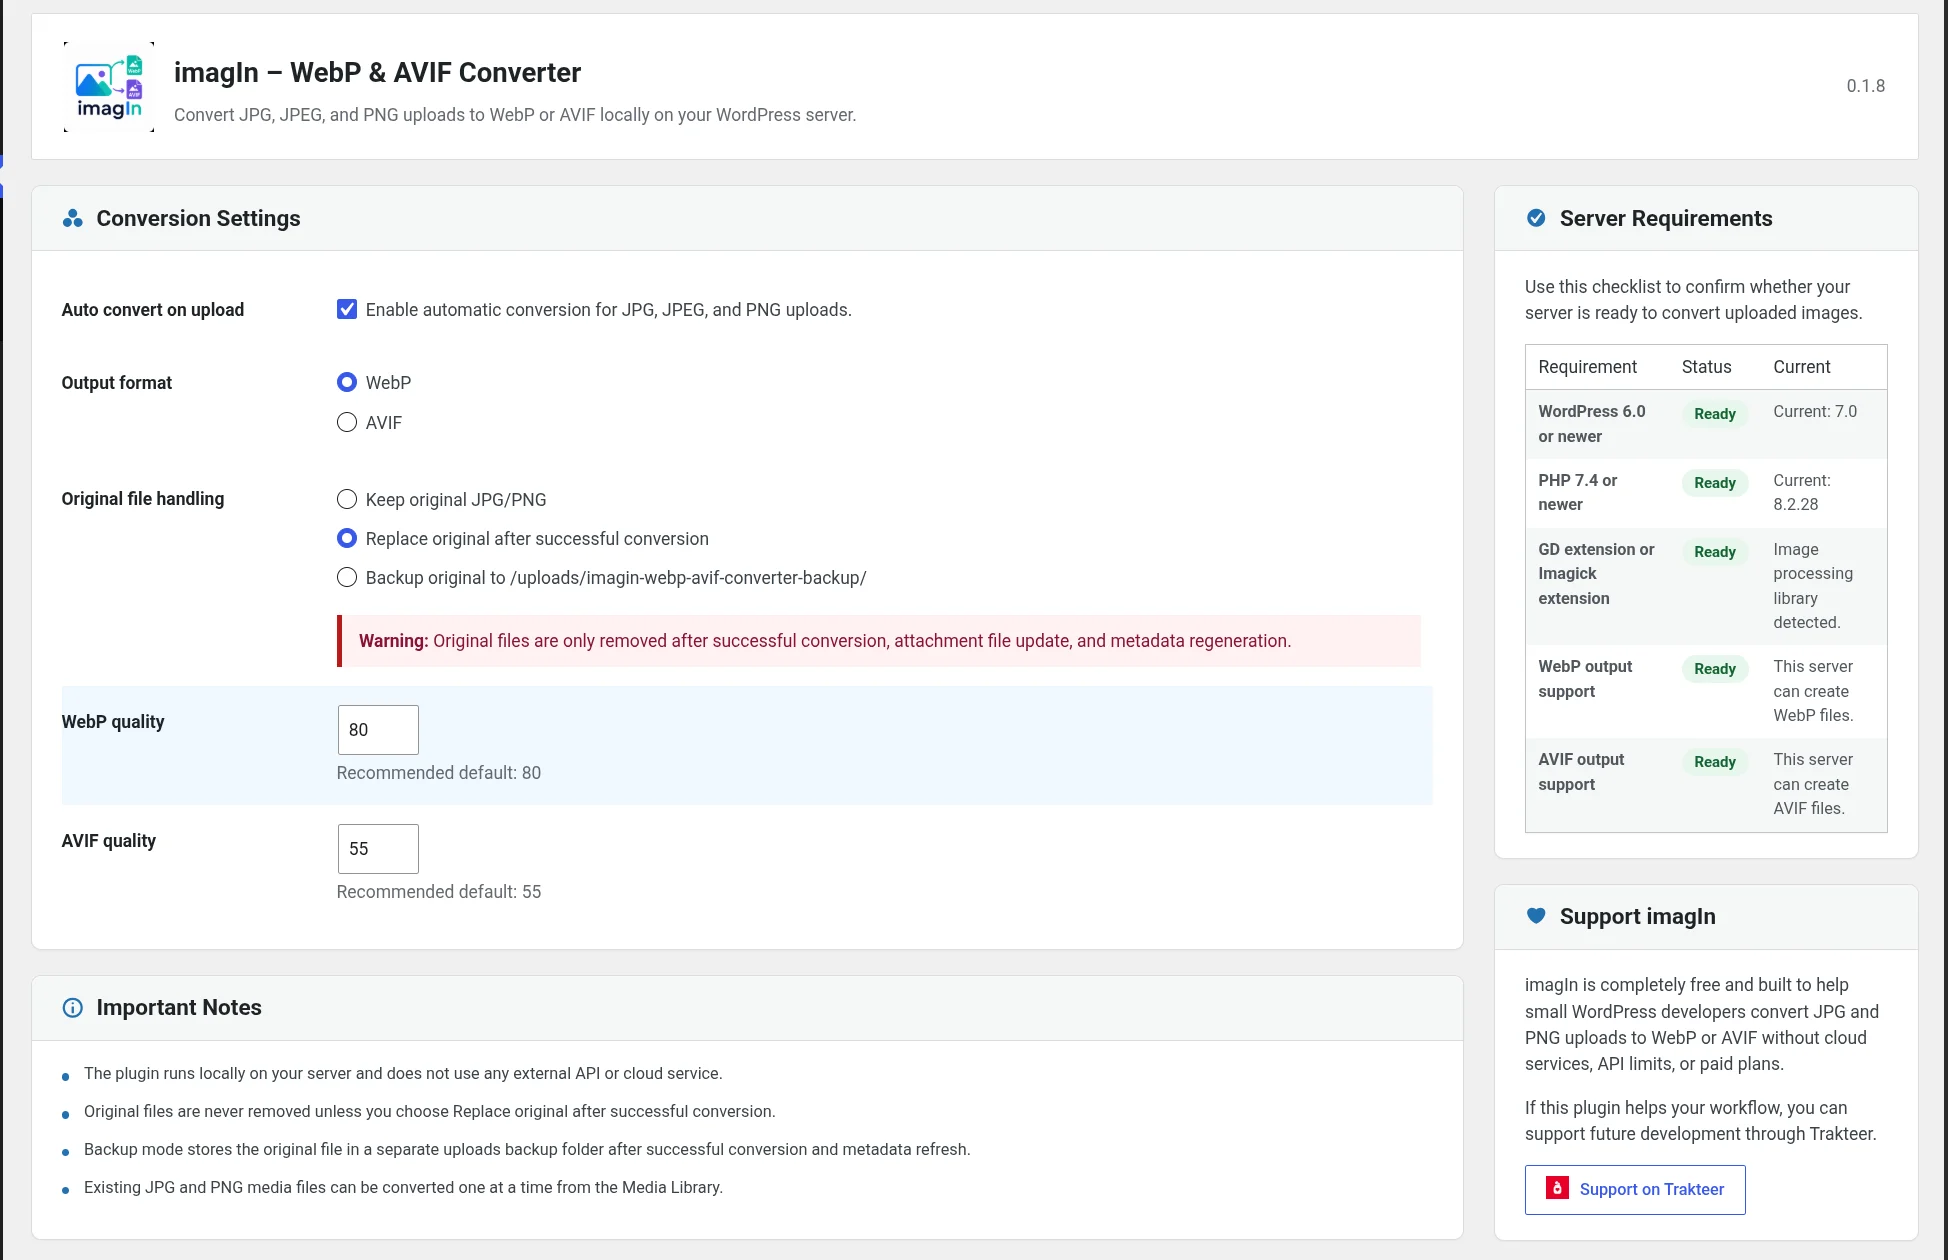Viewport: 1948px width, 1260px height.
Task: Click the Server Requirements checkmark icon
Action: pyautogui.click(x=1536, y=218)
